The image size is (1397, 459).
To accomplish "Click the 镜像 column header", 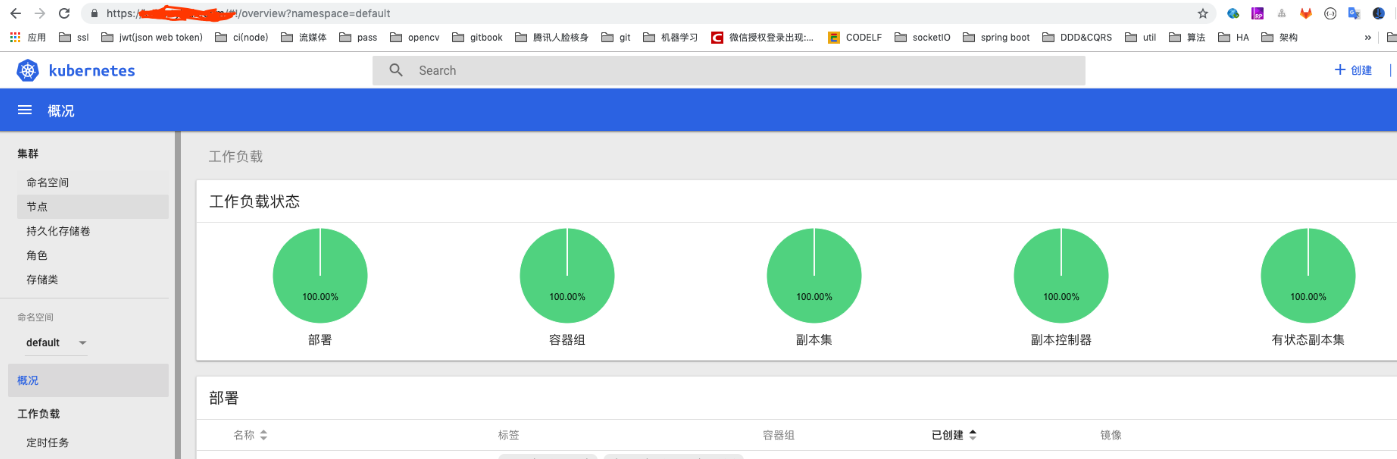I will click(1111, 435).
